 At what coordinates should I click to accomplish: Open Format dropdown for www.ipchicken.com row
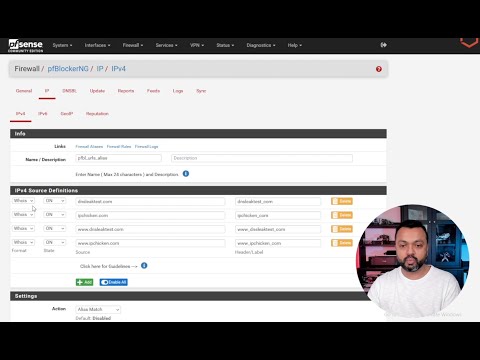coord(23,242)
